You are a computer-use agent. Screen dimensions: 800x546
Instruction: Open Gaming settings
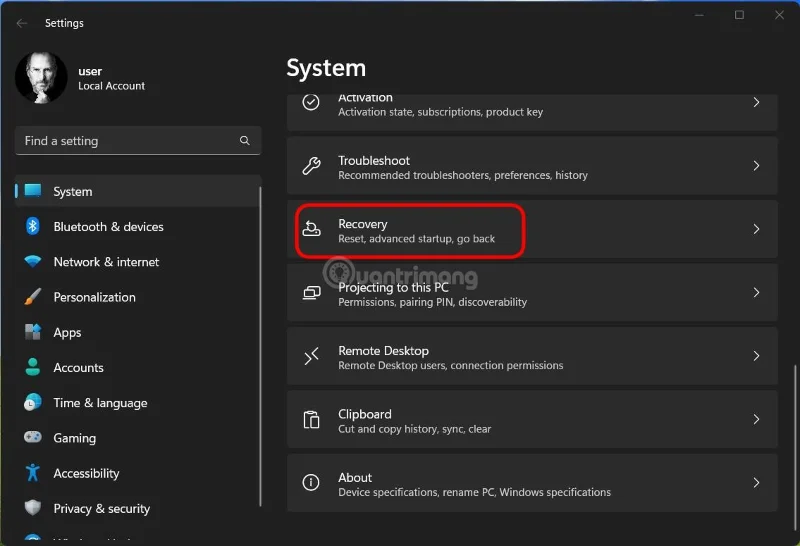tap(138, 438)
